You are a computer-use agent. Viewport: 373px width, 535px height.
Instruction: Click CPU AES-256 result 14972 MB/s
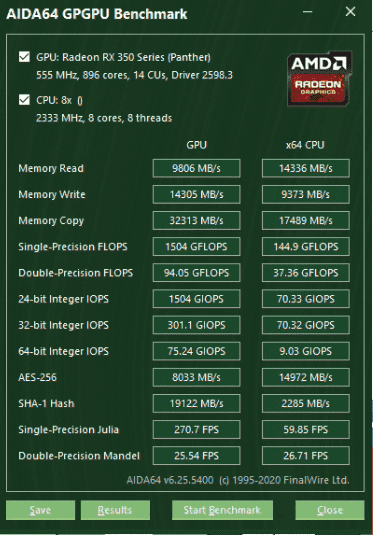point(306,377)
